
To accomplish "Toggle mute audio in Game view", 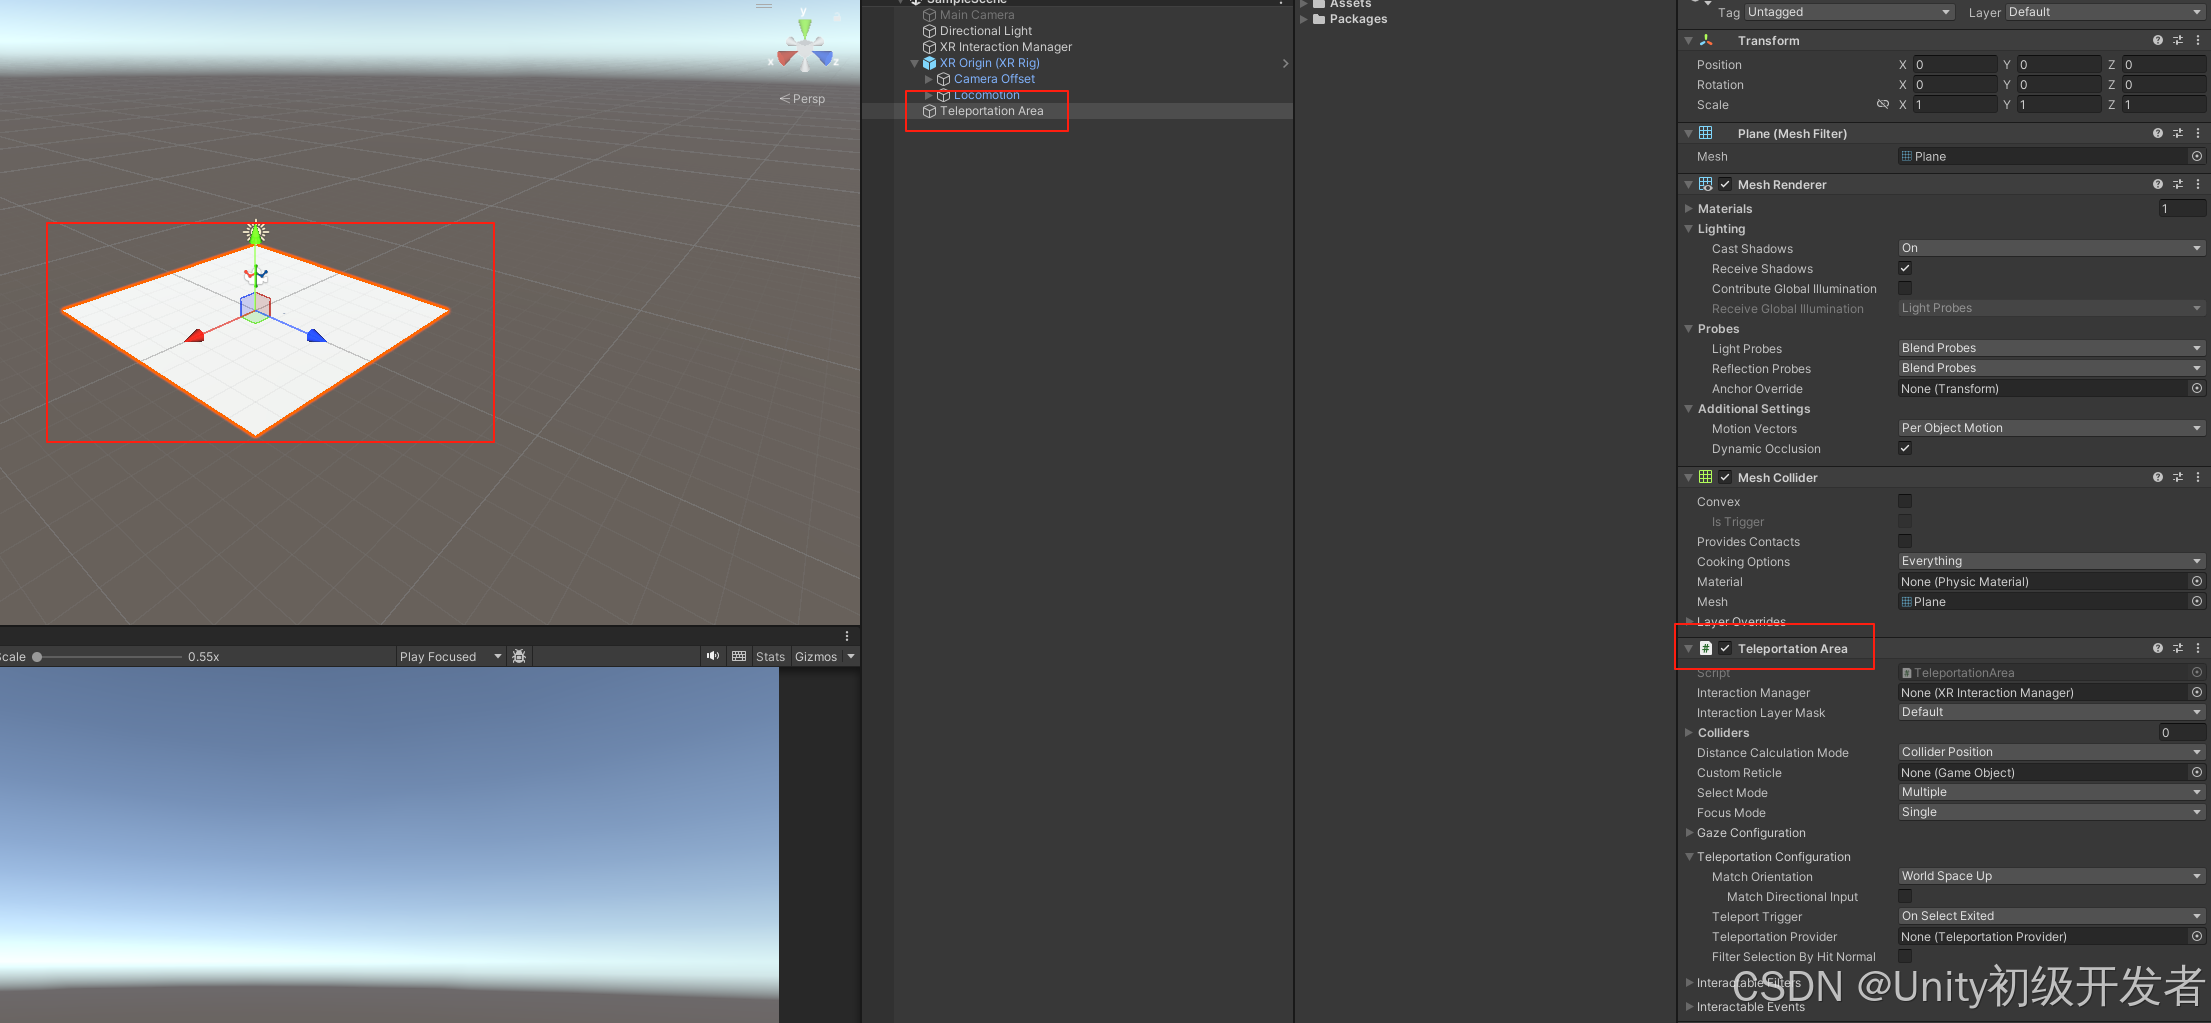I will click(x=713, y=656).
